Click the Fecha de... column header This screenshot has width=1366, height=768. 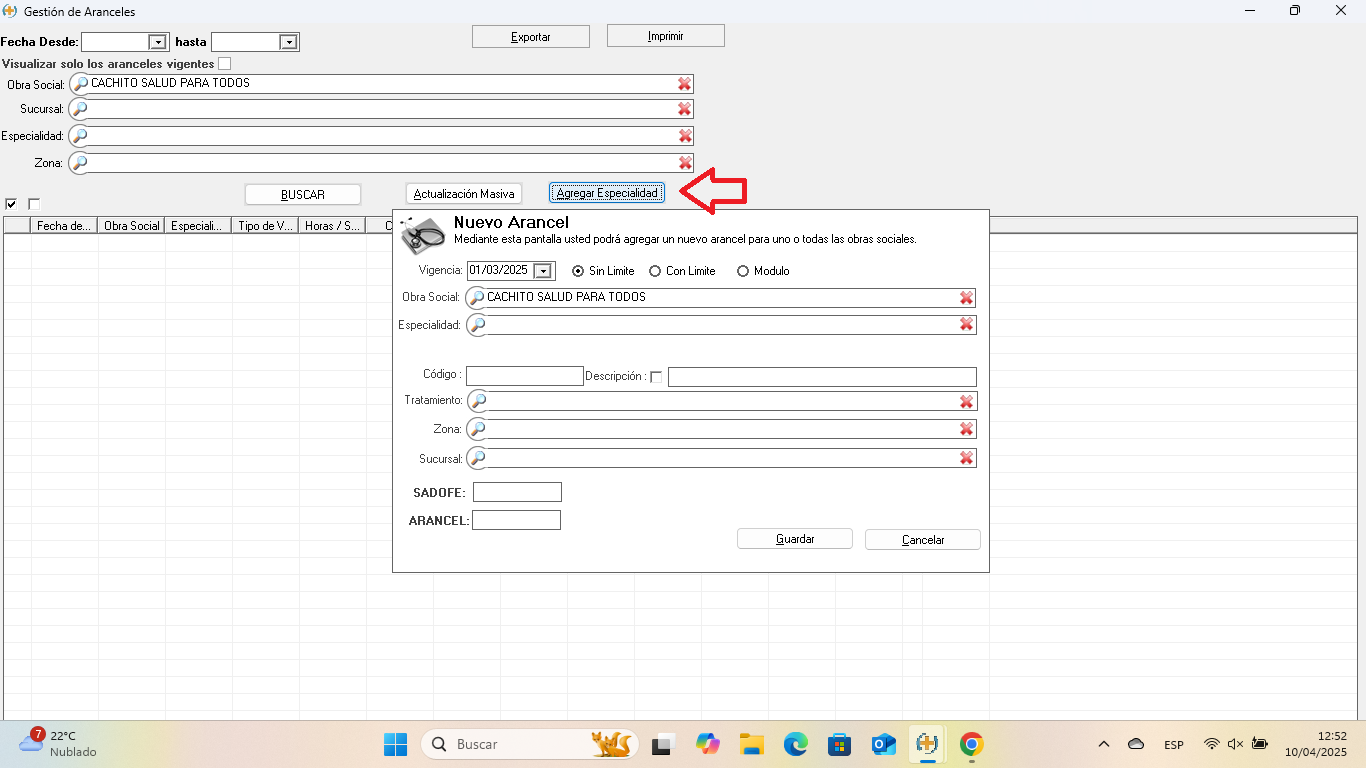[64, 226]
